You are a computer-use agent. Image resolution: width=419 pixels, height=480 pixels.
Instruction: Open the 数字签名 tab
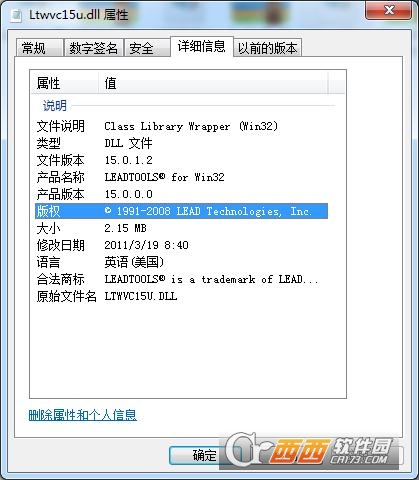(x=93, y=48)
